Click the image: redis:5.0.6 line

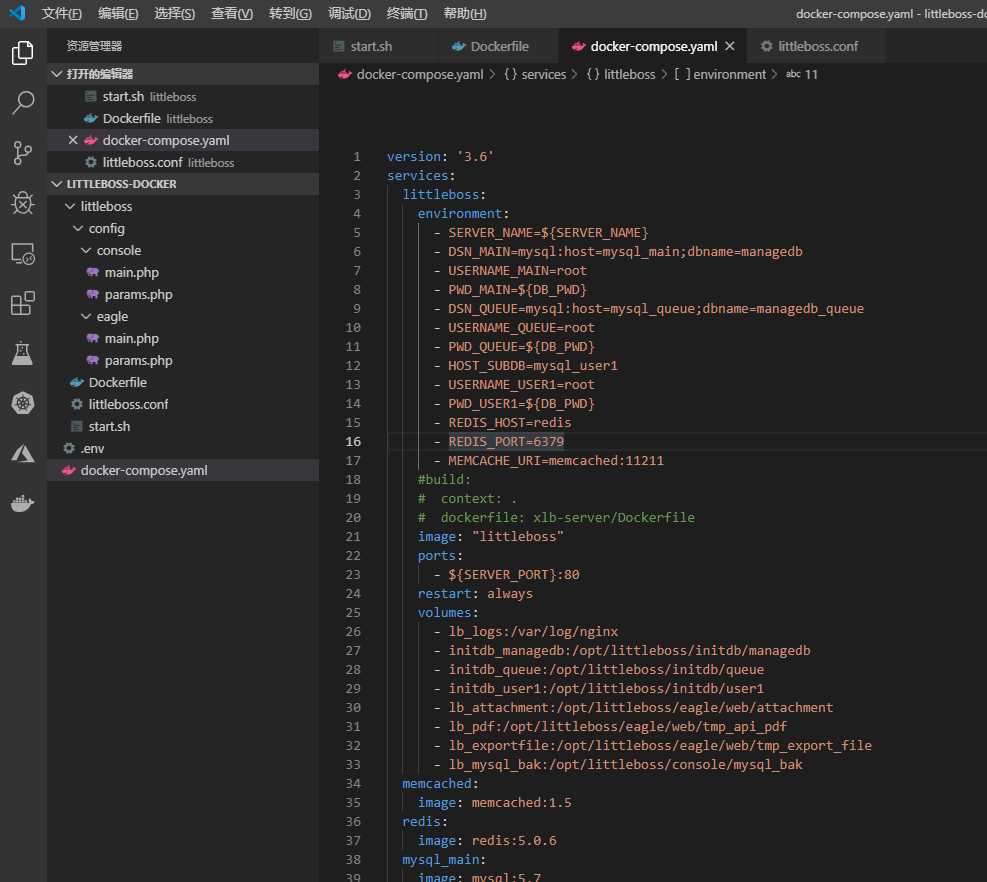(x=487, y=840)
